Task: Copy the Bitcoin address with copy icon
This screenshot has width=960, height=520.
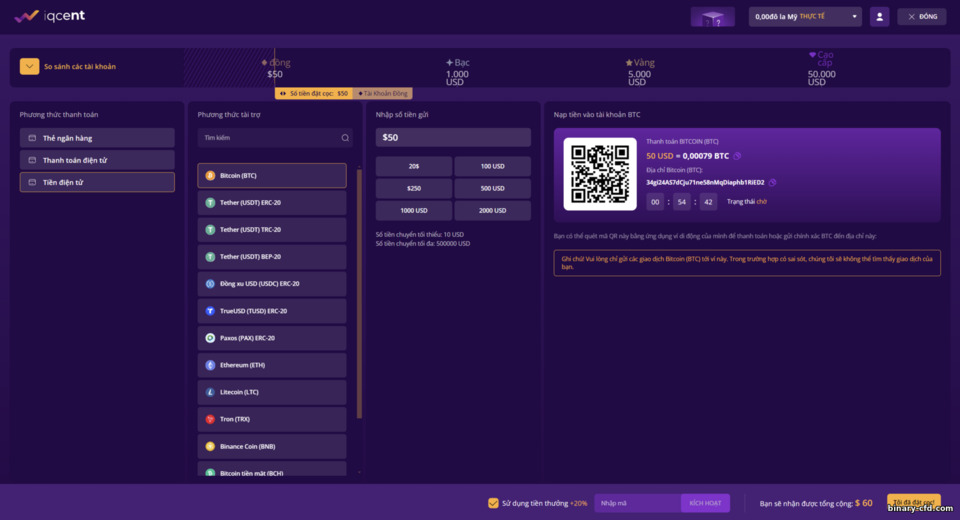Action: (773, 183)
